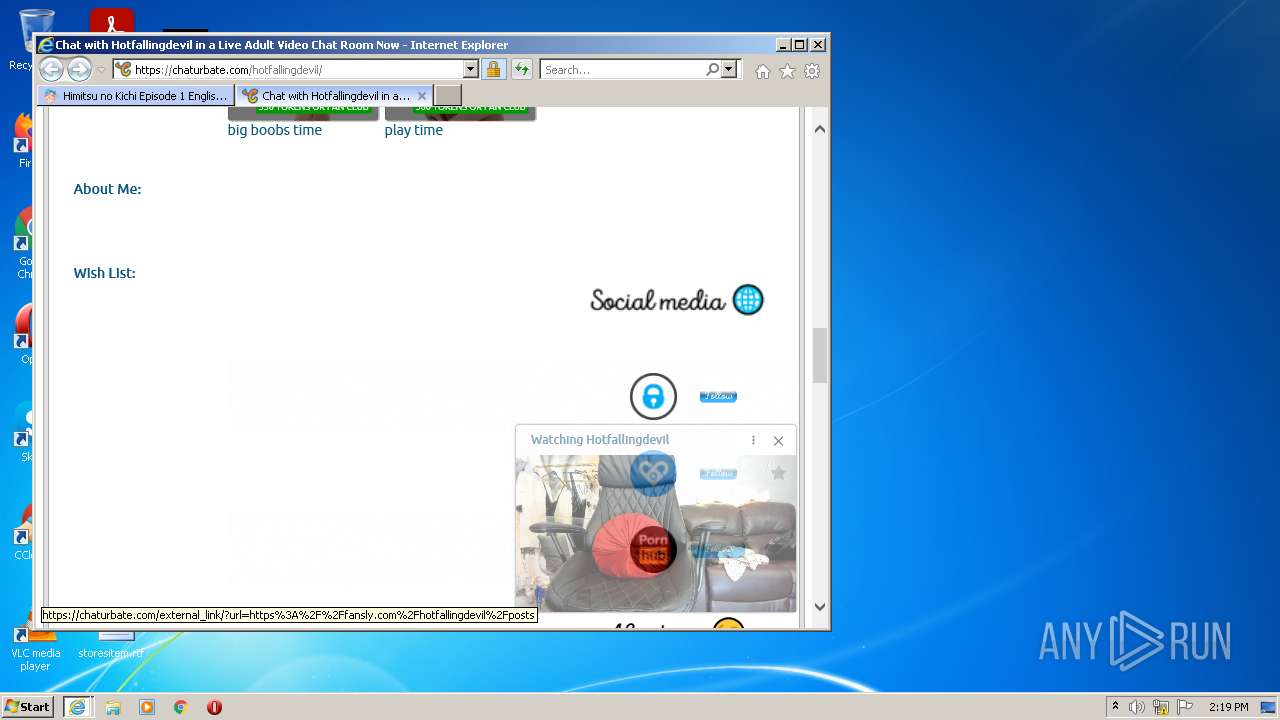Click the Show desktop button
This screenshot has height=720, width=1280.
pos(1269,707)
